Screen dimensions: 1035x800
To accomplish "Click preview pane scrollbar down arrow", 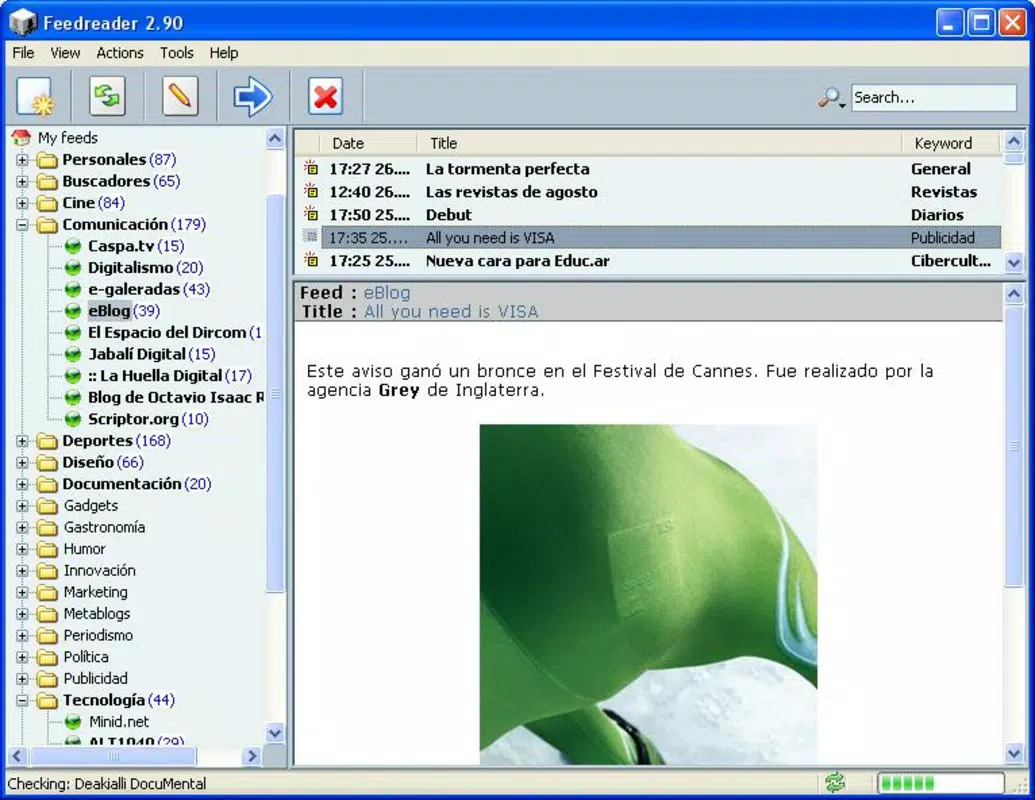I will click(1014, 753).
